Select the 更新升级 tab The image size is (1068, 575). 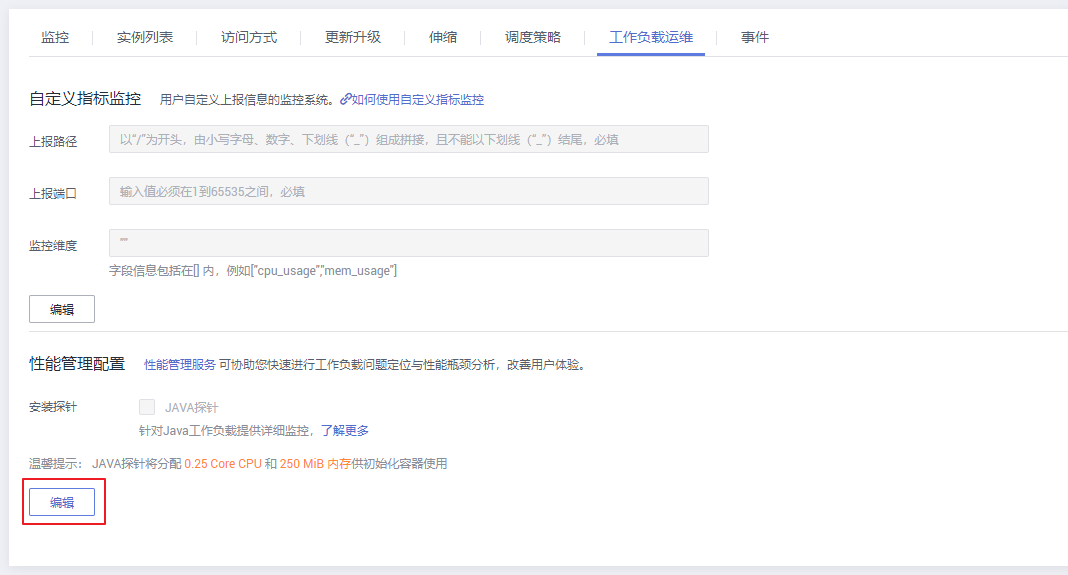(x=353, y=37)
